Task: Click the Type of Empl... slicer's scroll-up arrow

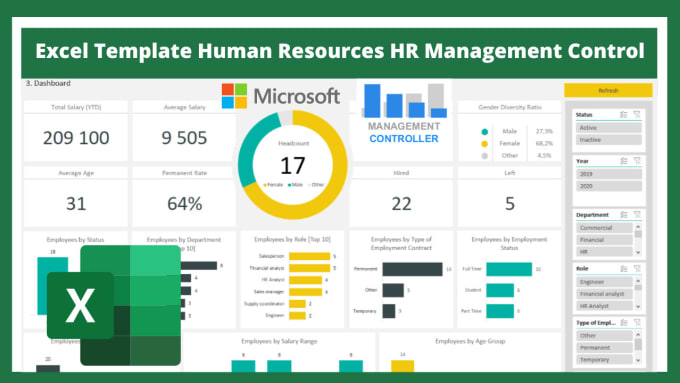Action: point(638,334)
